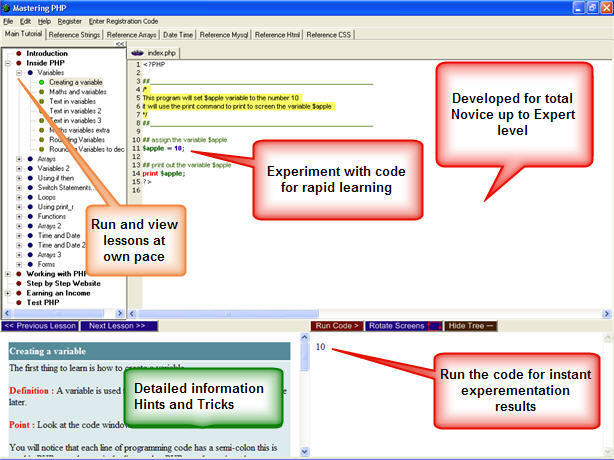This screenshot has height=460, width=614.
Task: Collapse the Variables tree node
Action: click(19, 73)
